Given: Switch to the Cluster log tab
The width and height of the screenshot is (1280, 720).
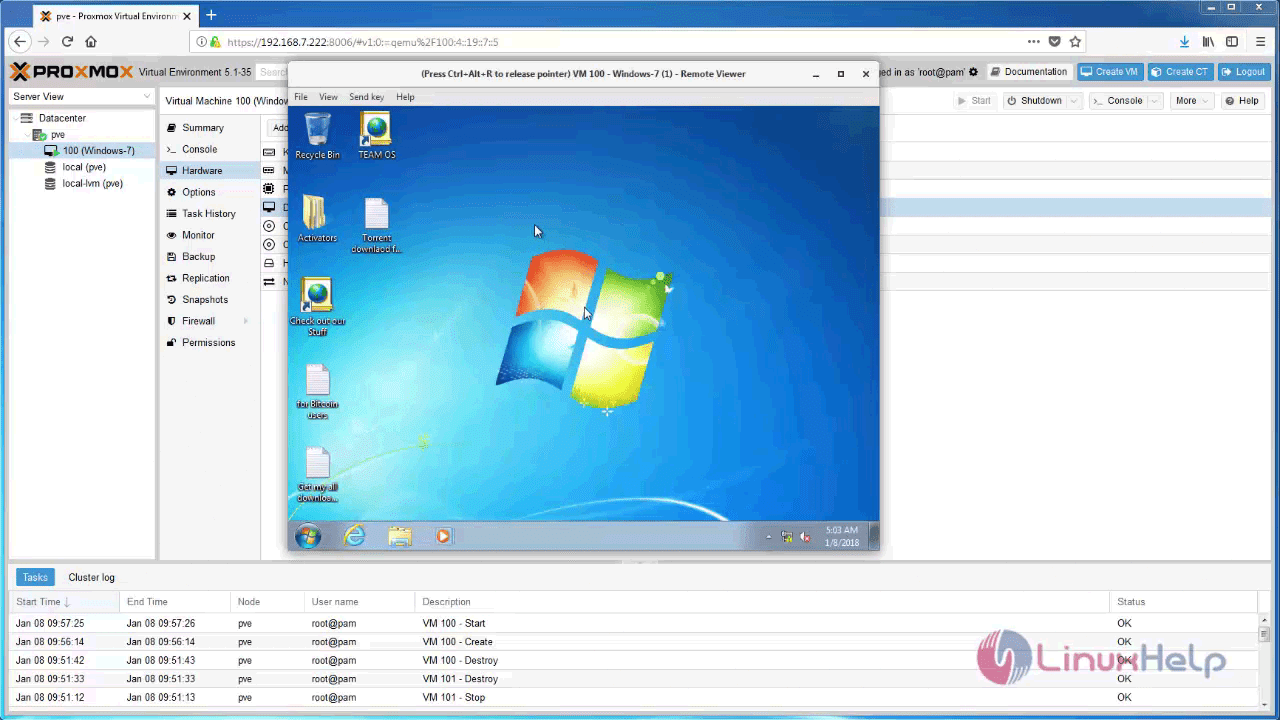Looking at the screenshot, I should 91,577.
